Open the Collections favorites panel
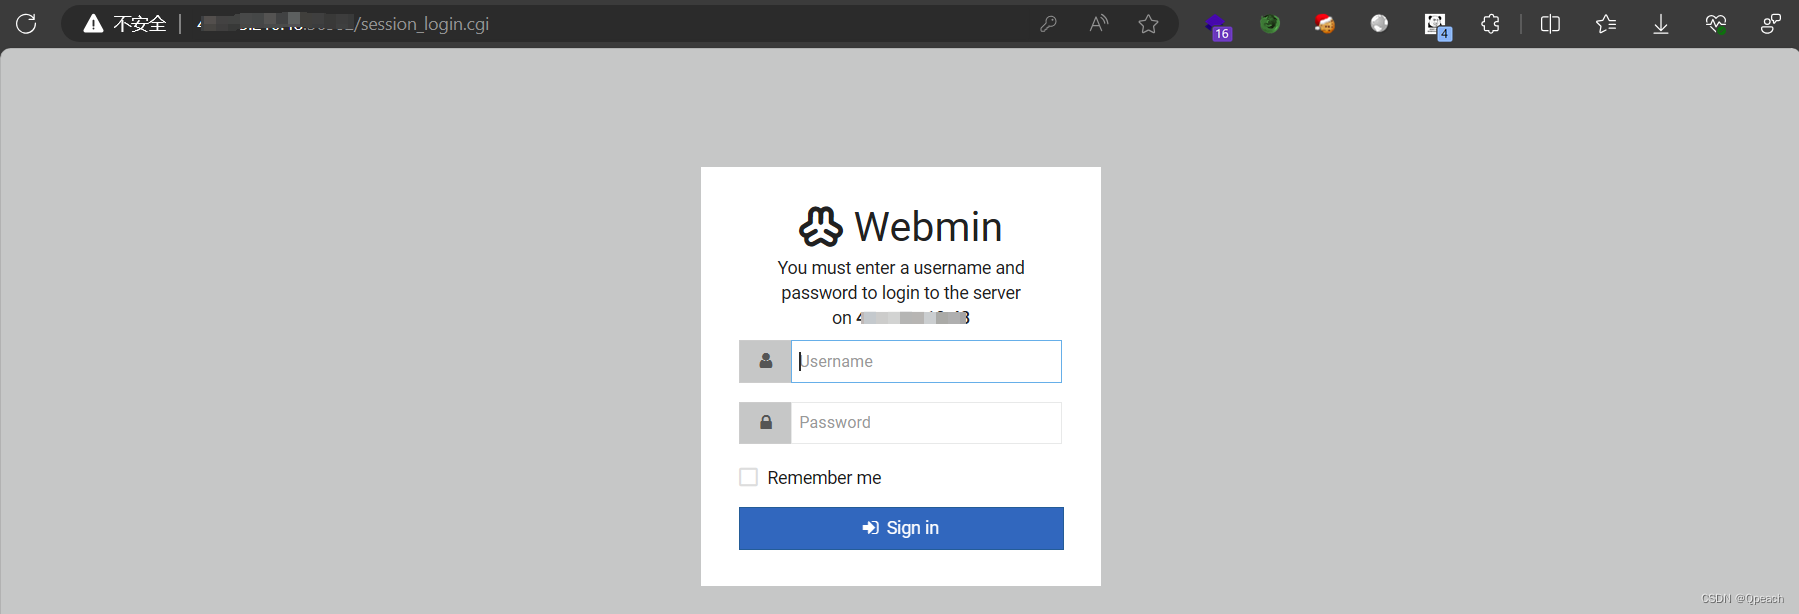Image resolution: width=1799 pixels, height=614 pixels. coord(1605,23)
